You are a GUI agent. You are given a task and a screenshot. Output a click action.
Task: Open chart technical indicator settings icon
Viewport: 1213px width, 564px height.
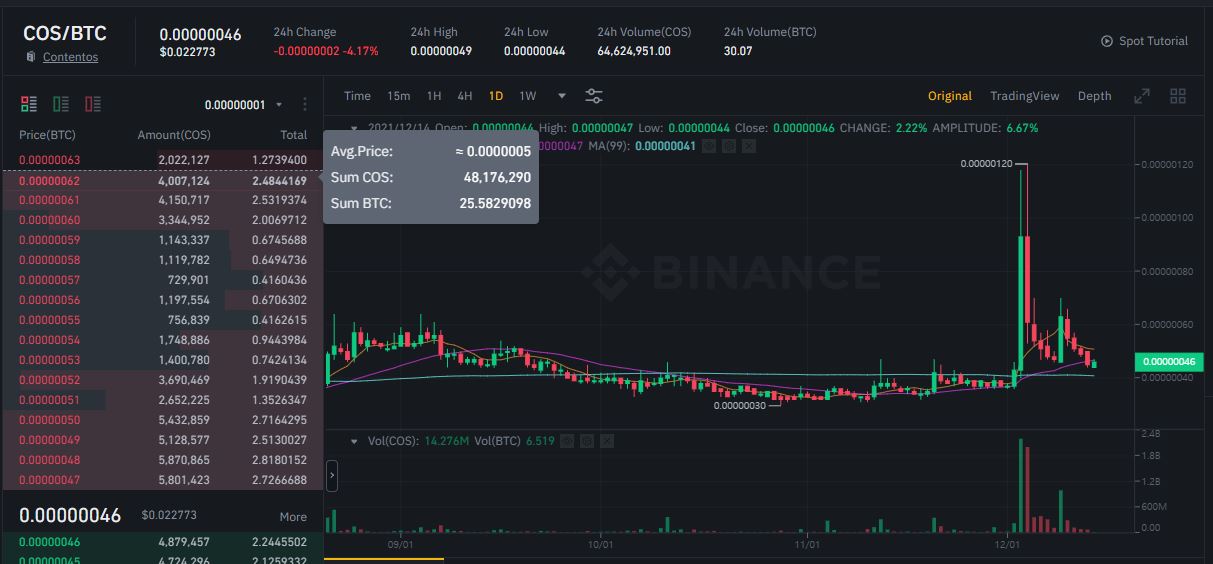[x=594, y=96]
